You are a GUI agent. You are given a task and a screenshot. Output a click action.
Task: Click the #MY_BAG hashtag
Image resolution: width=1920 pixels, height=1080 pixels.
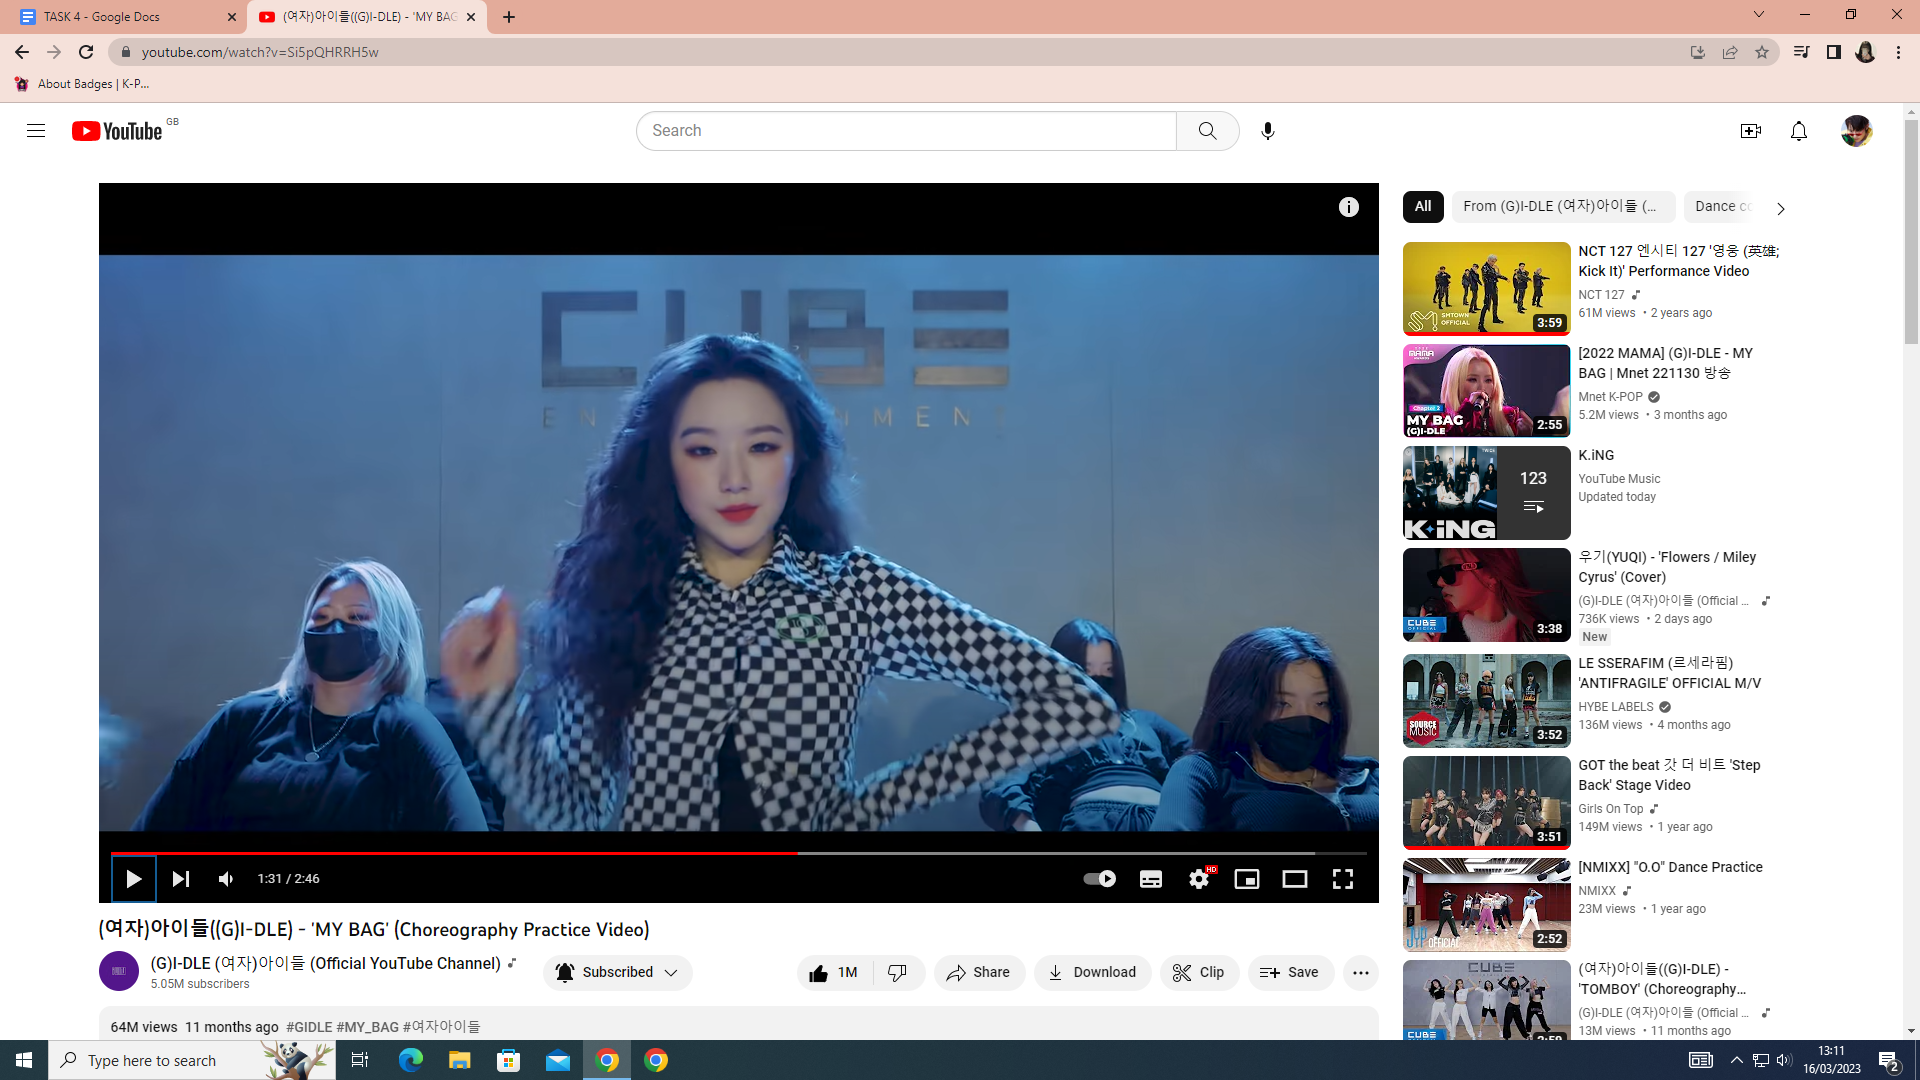(x=367, y=1027)
